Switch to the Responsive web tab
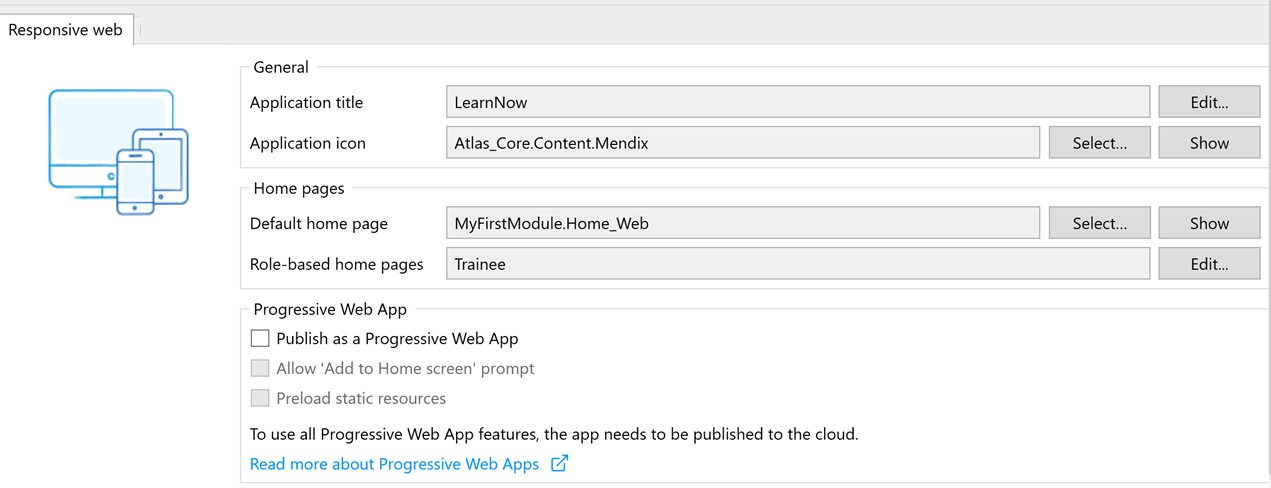This screenshot has height=488, width=1271. click(65, 30)
